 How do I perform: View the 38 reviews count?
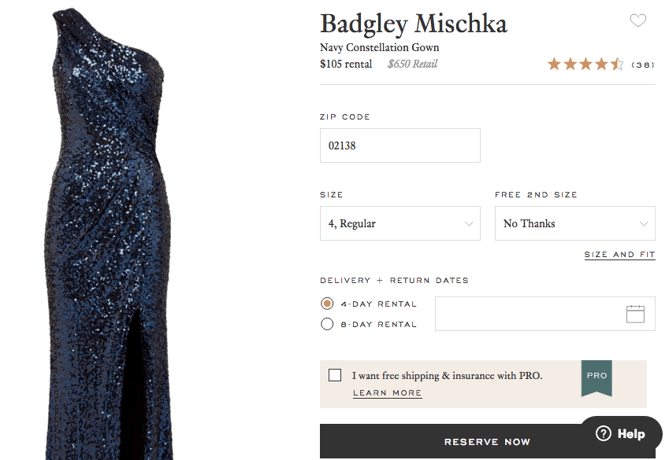643,65
